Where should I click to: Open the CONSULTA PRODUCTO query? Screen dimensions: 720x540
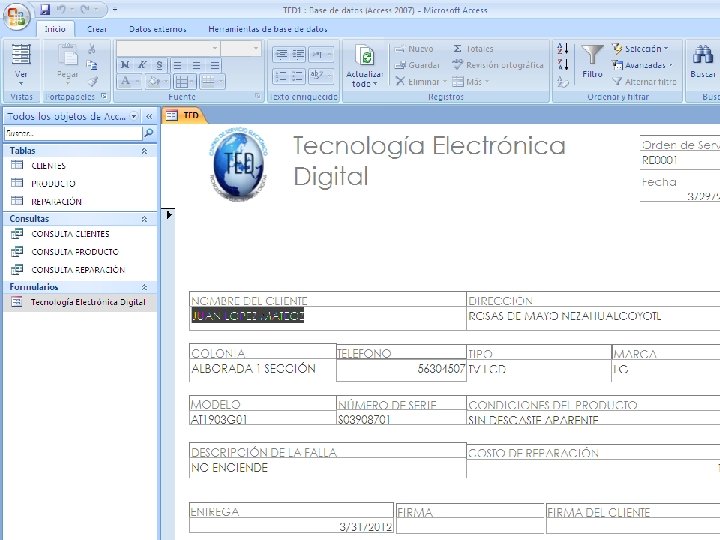click(x=80, y=252)
